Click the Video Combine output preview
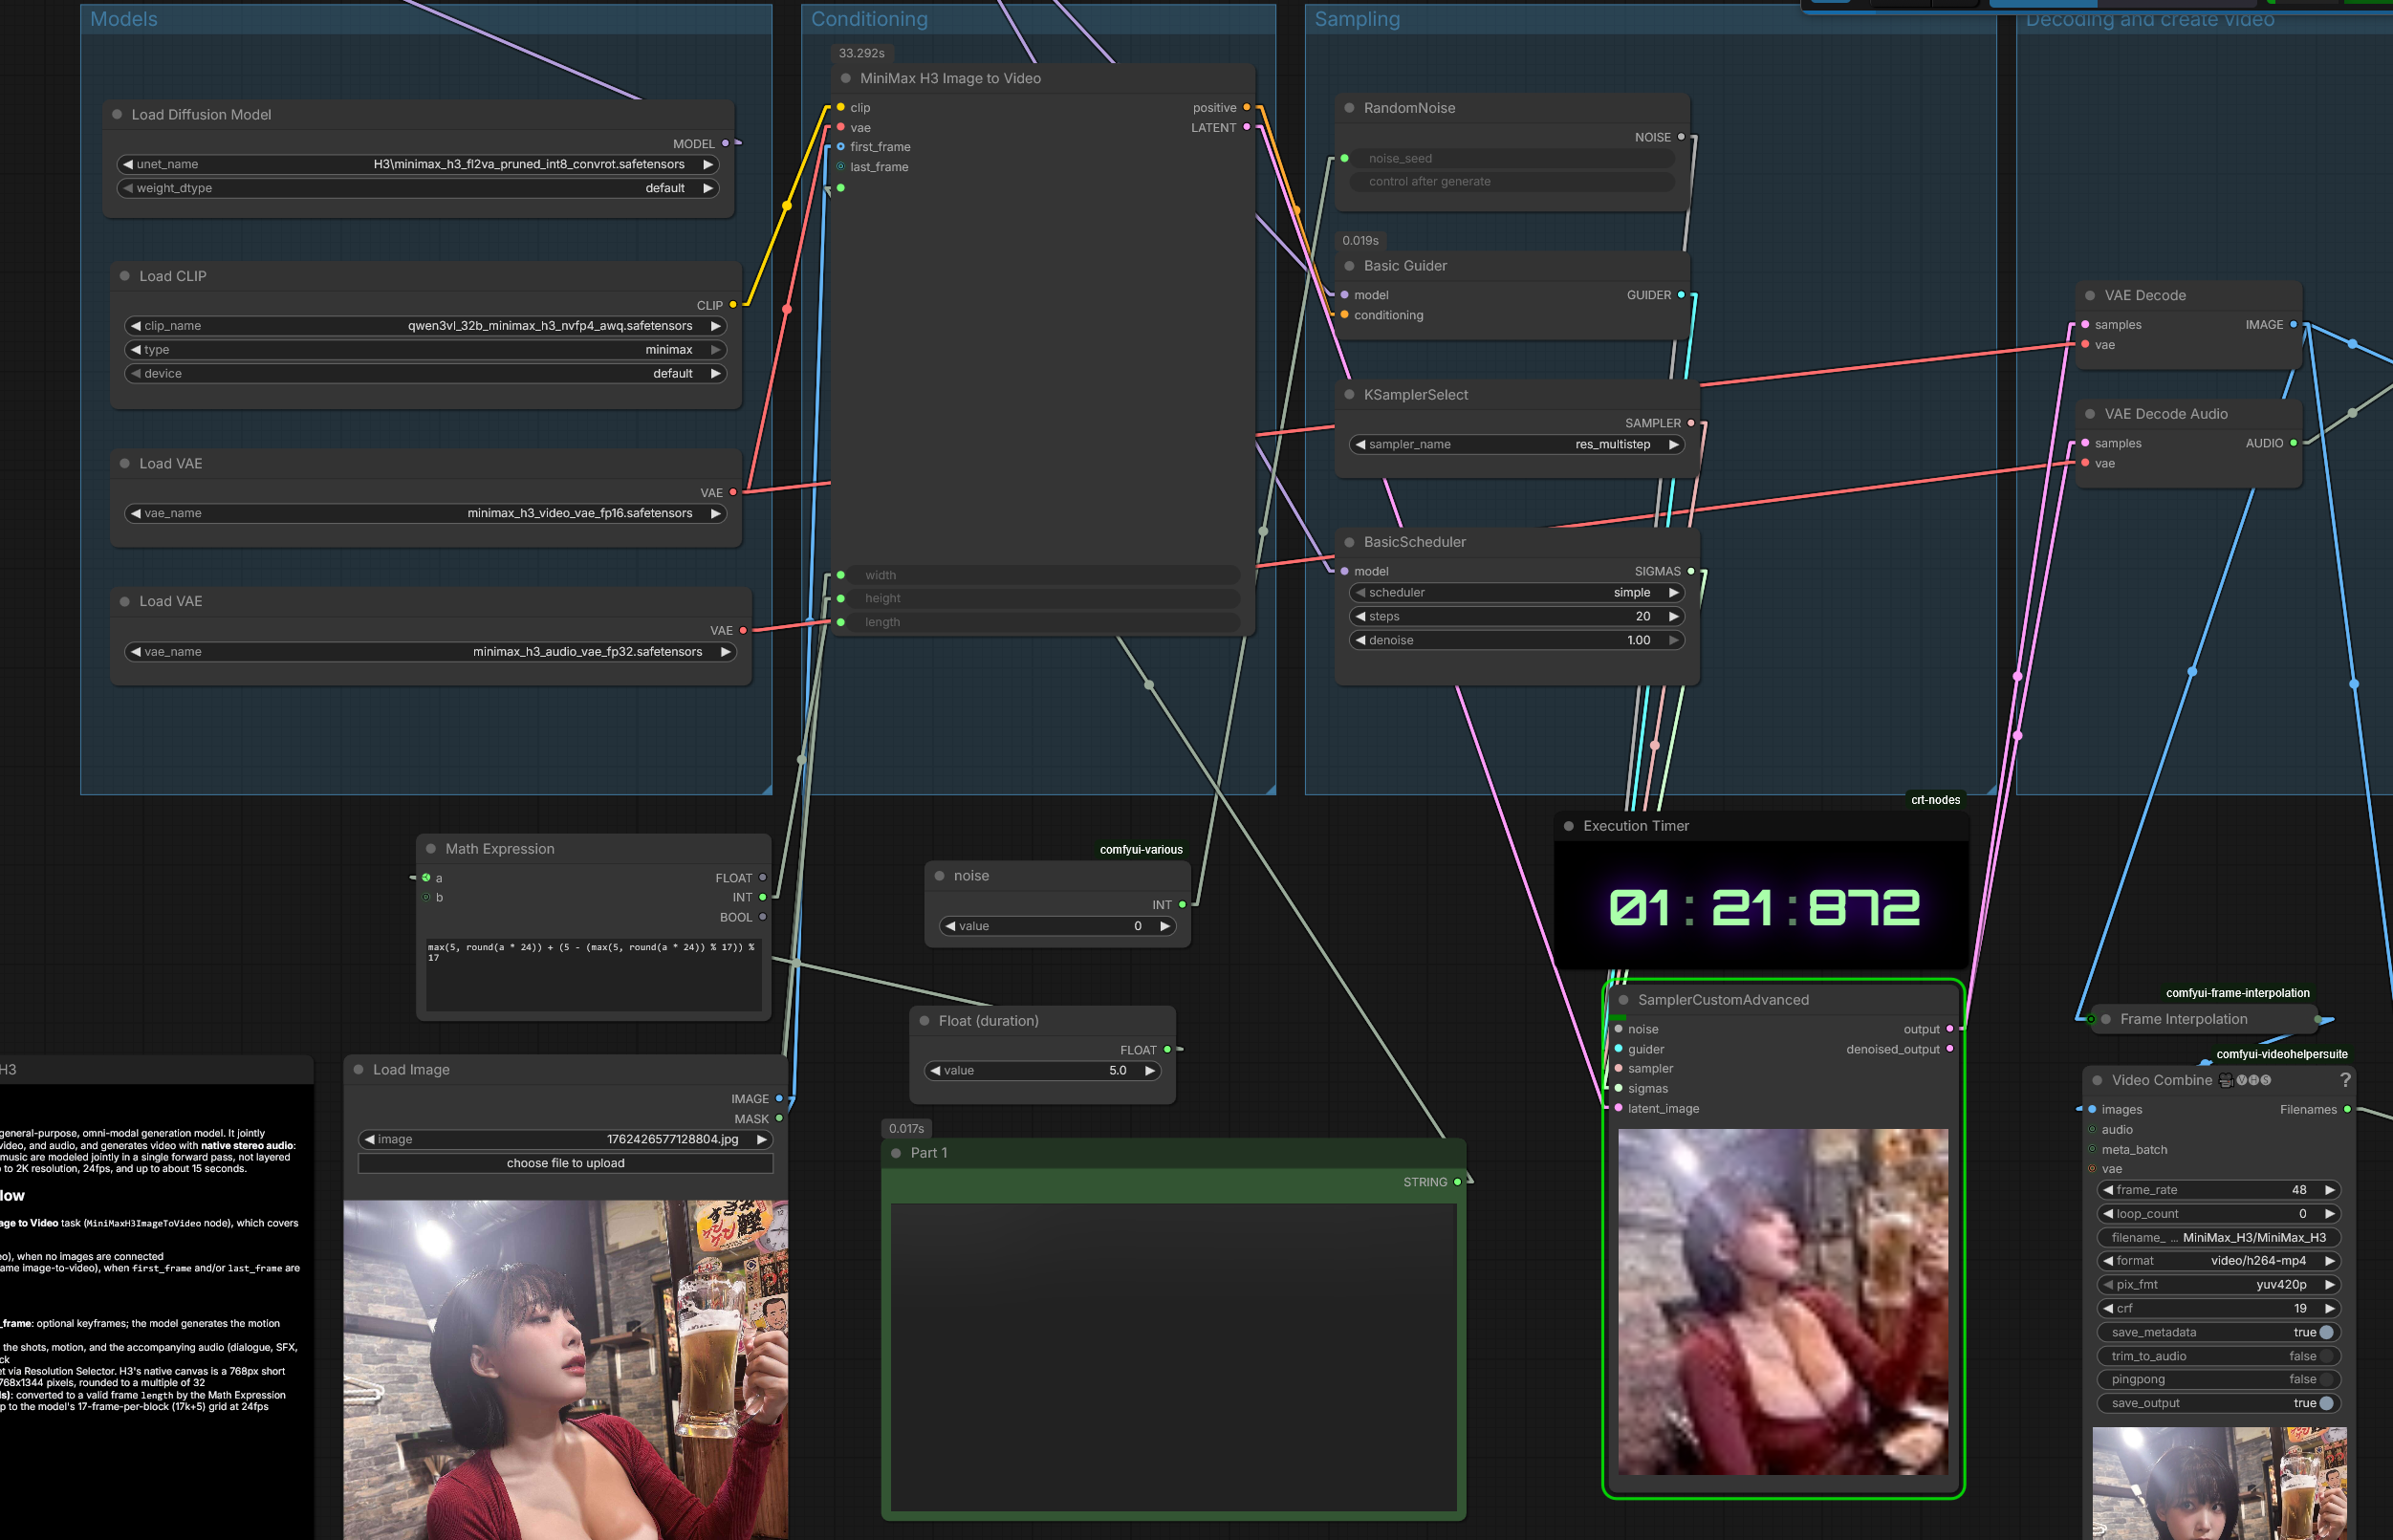Viewport: 2393px width, 1540px height. pos(2220,1484)
